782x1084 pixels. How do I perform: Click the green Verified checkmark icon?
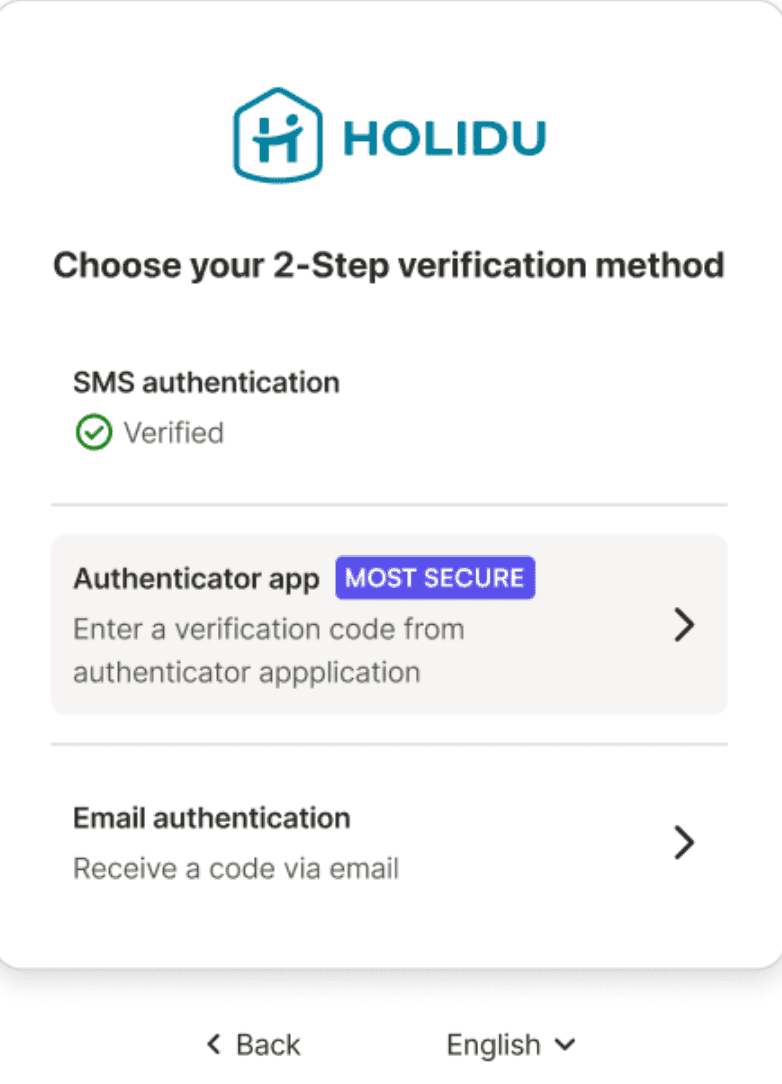[93, 433]
